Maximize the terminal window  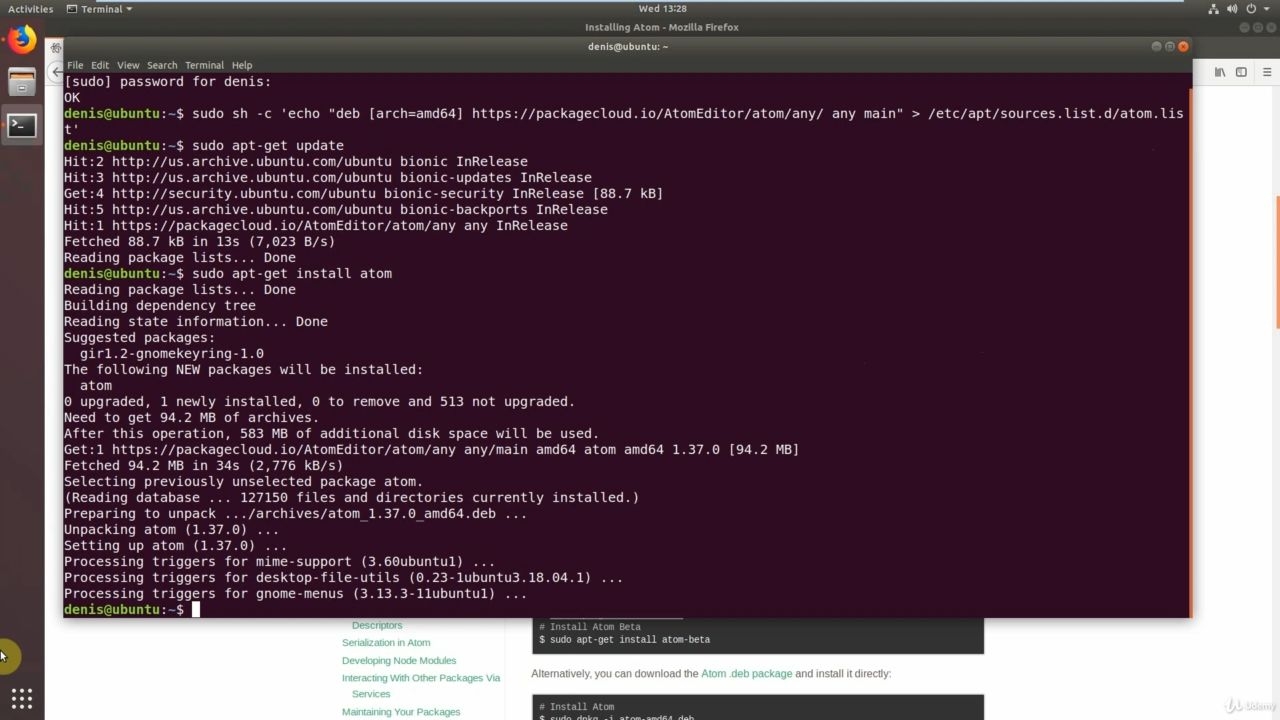coord(1170,46)
